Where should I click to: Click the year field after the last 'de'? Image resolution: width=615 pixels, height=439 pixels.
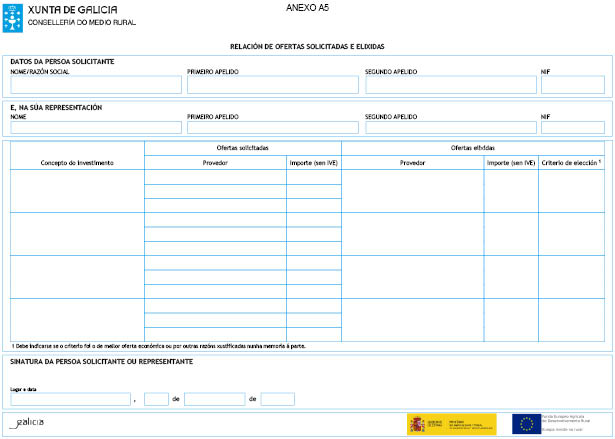pyautogui.click(x=277, y=399)
